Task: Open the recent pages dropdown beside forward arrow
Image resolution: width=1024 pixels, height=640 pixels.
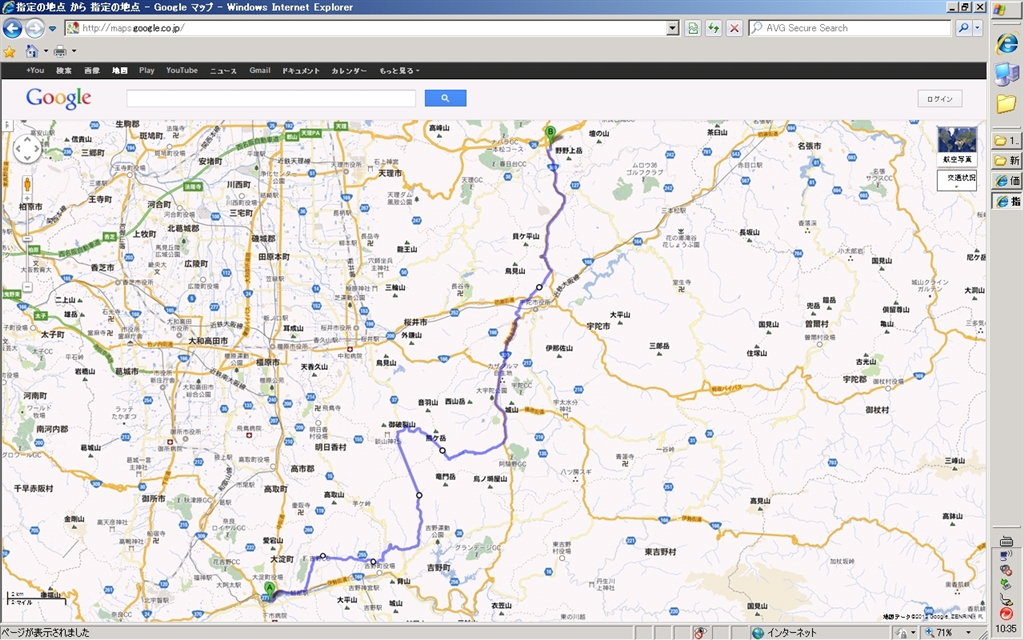Action: (52, 29)
